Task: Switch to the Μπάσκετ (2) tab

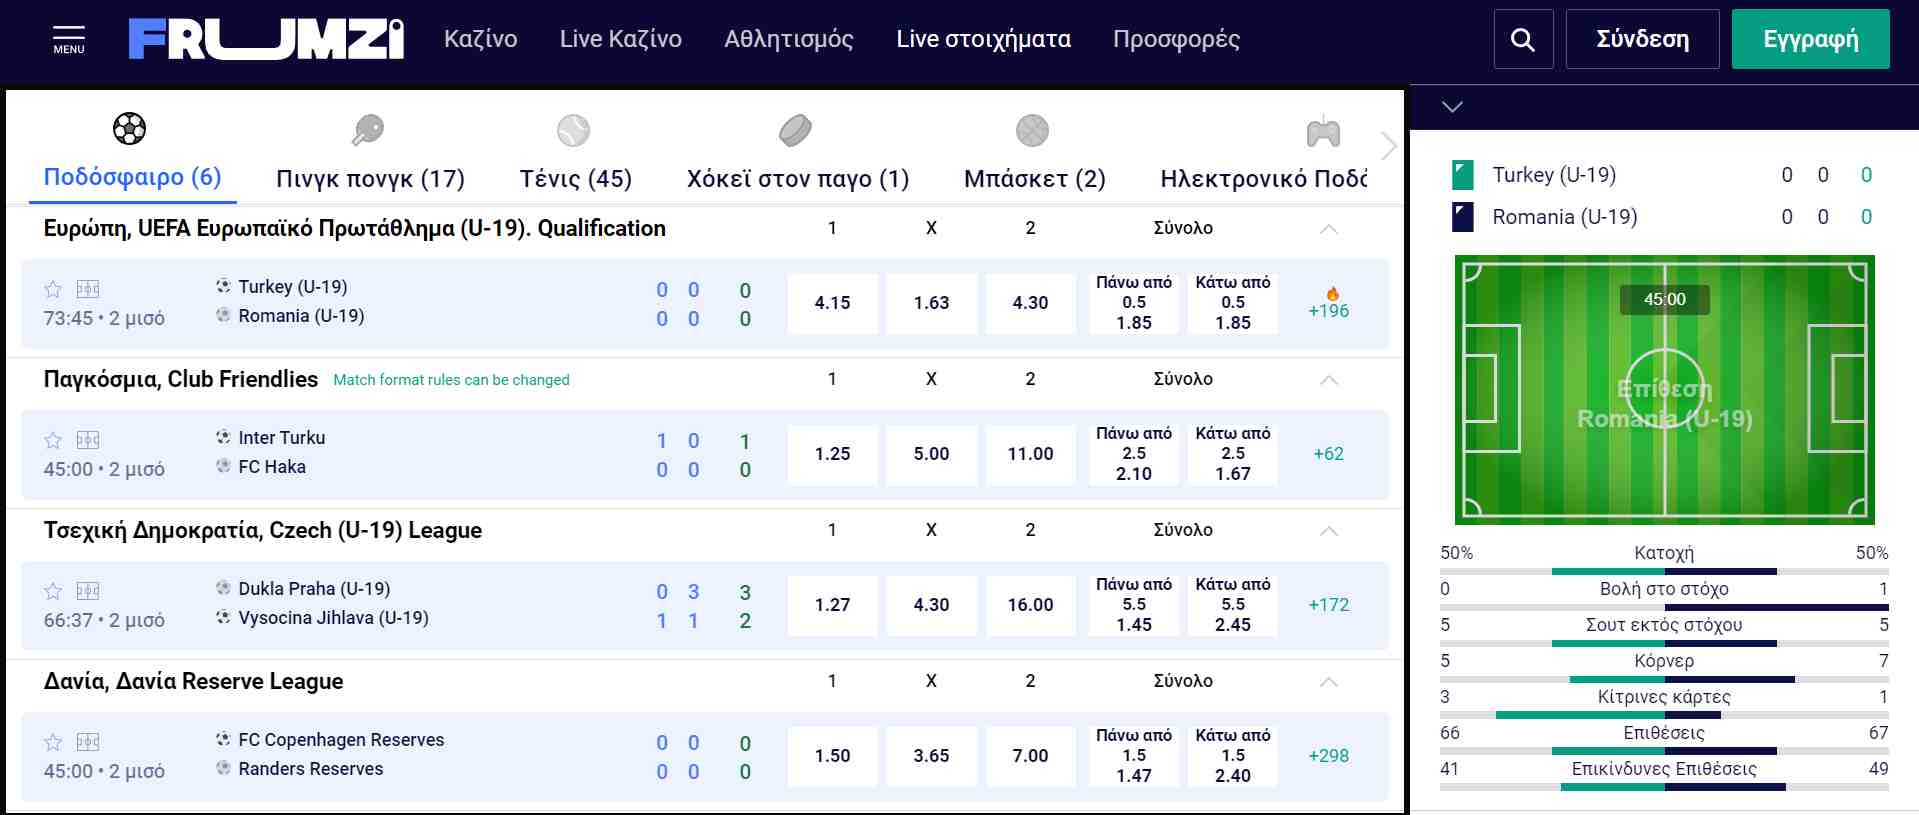Action: click(1034, 179)
